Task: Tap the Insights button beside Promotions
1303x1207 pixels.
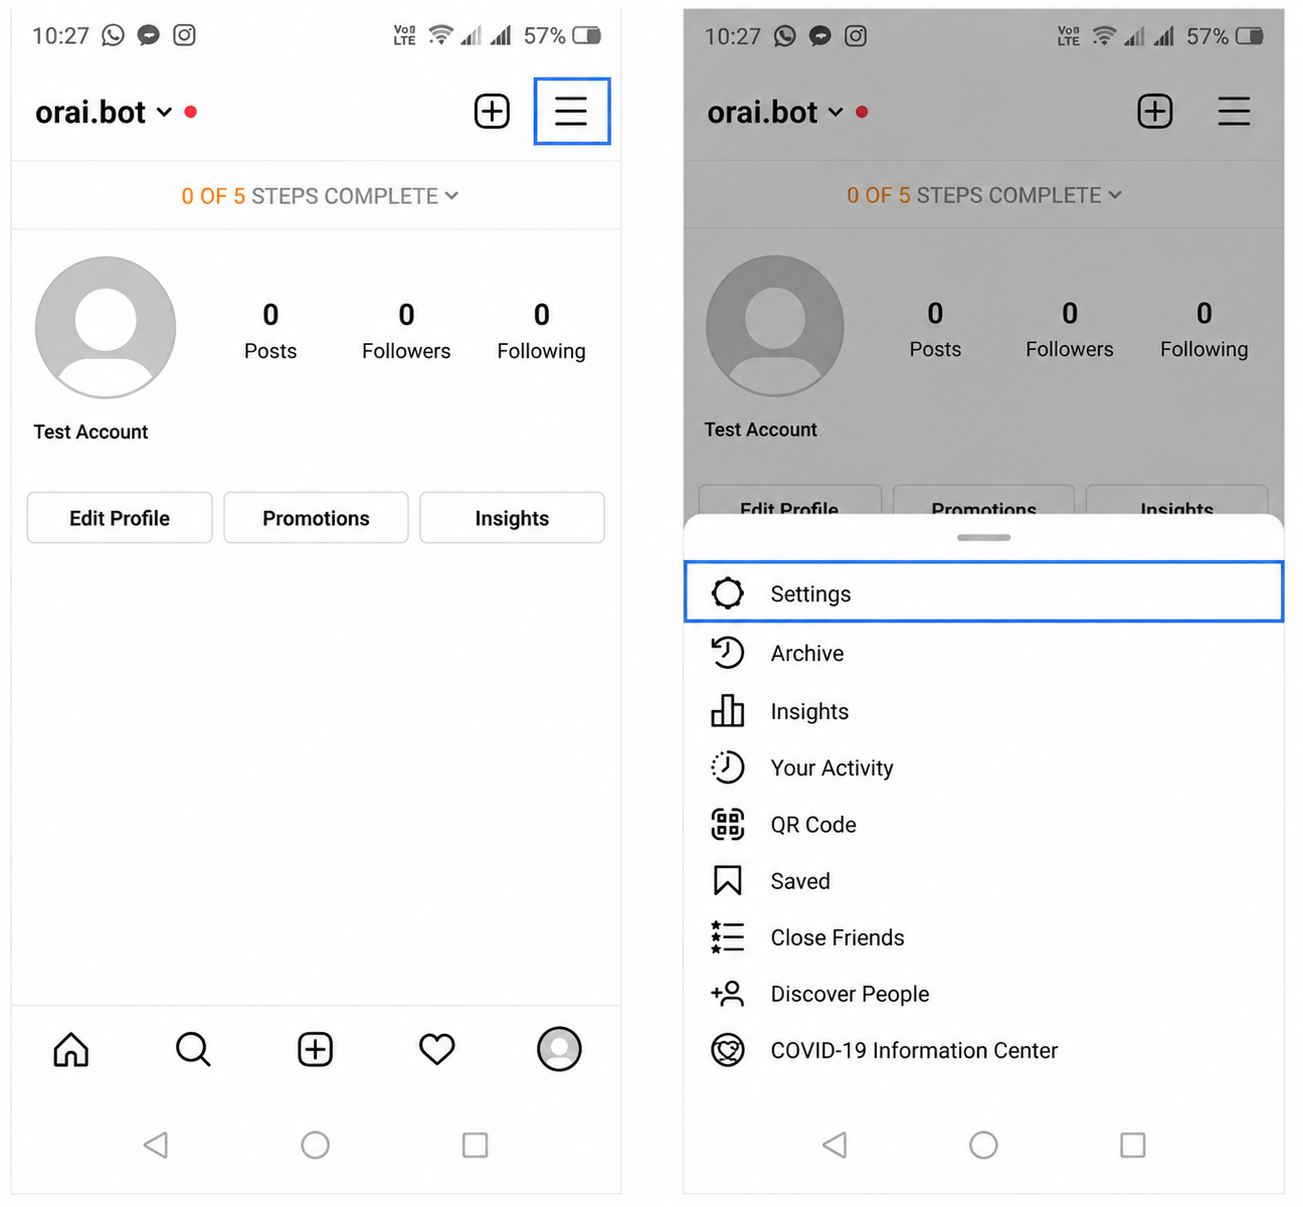Action: [512, 518]
